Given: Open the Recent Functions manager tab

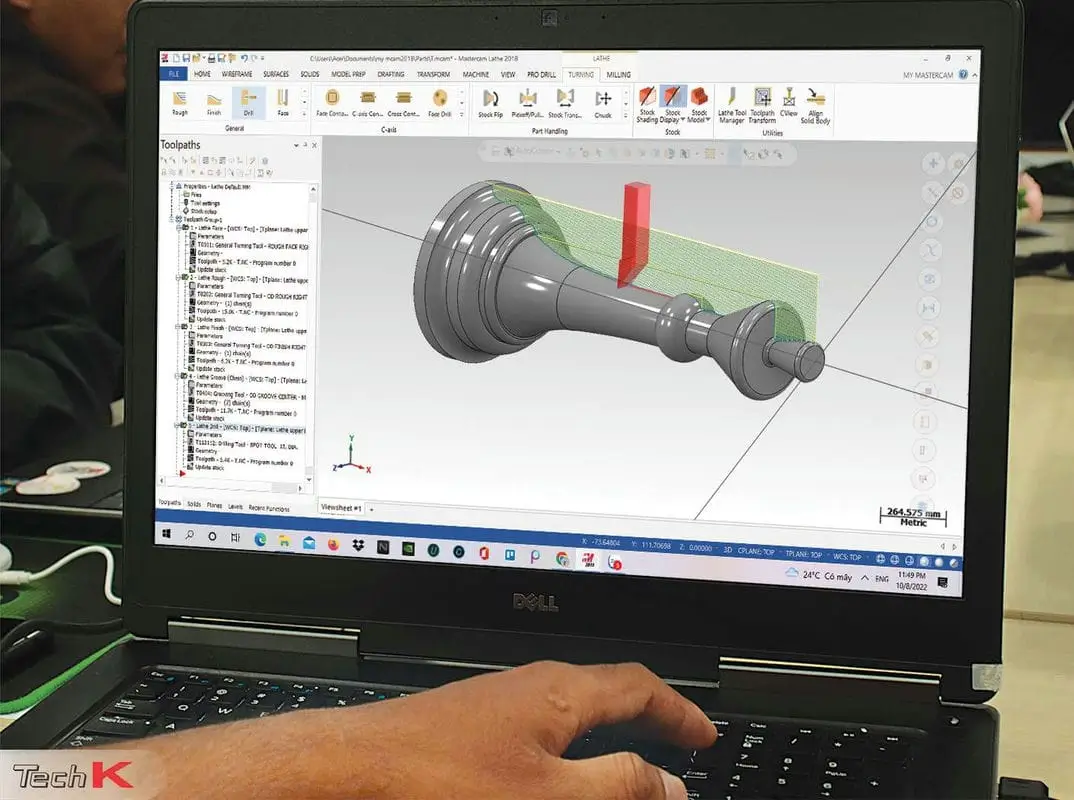Looking at the screenshot, I should pyautogui.click(x=268, y=508).
